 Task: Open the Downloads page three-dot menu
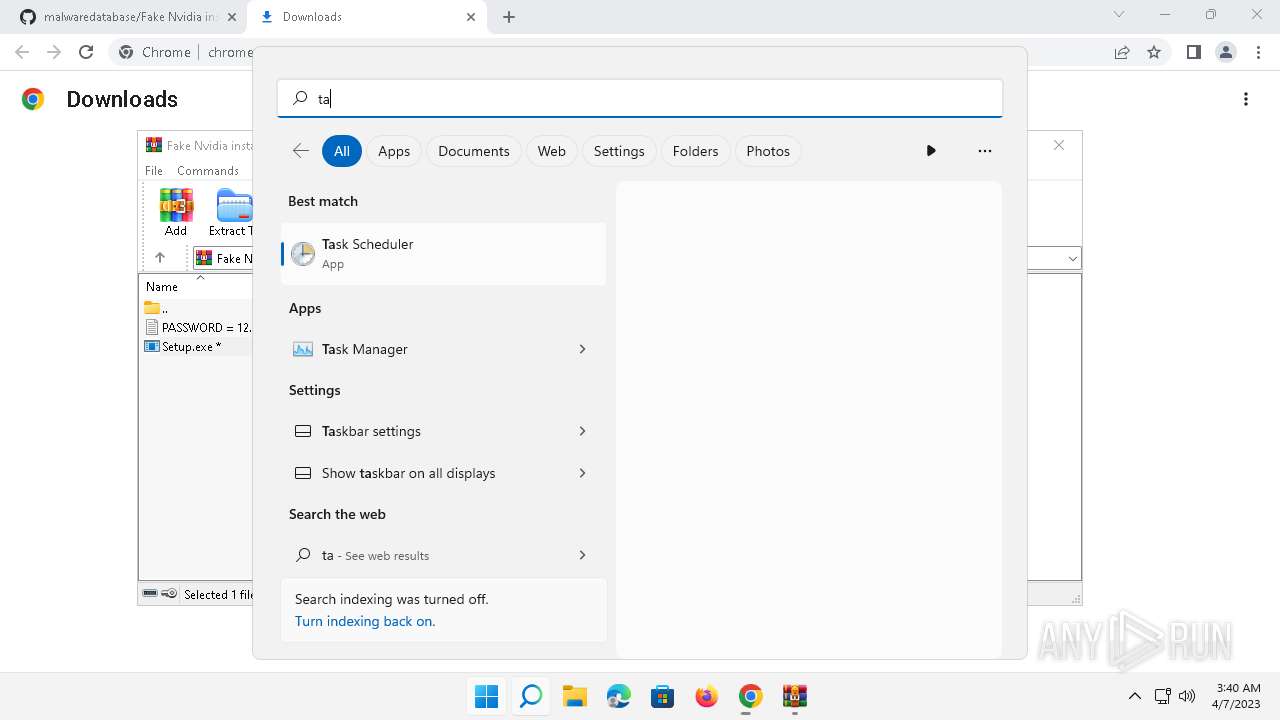tap(1246, 99)
